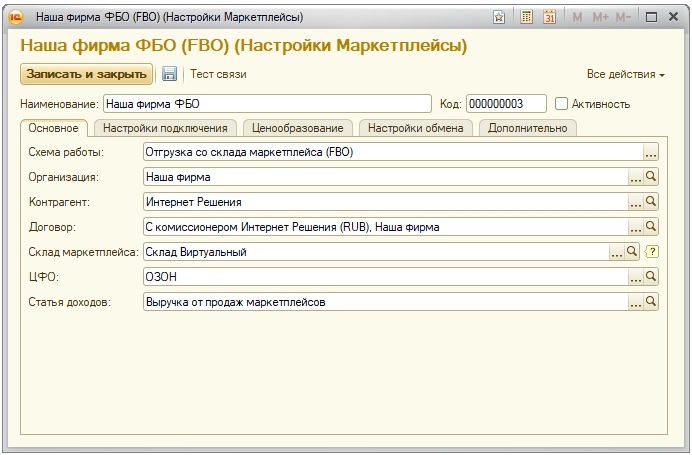Switch to the Настройки подключения tab
Screen dimensions: 692x455
[x=166, y=128]
